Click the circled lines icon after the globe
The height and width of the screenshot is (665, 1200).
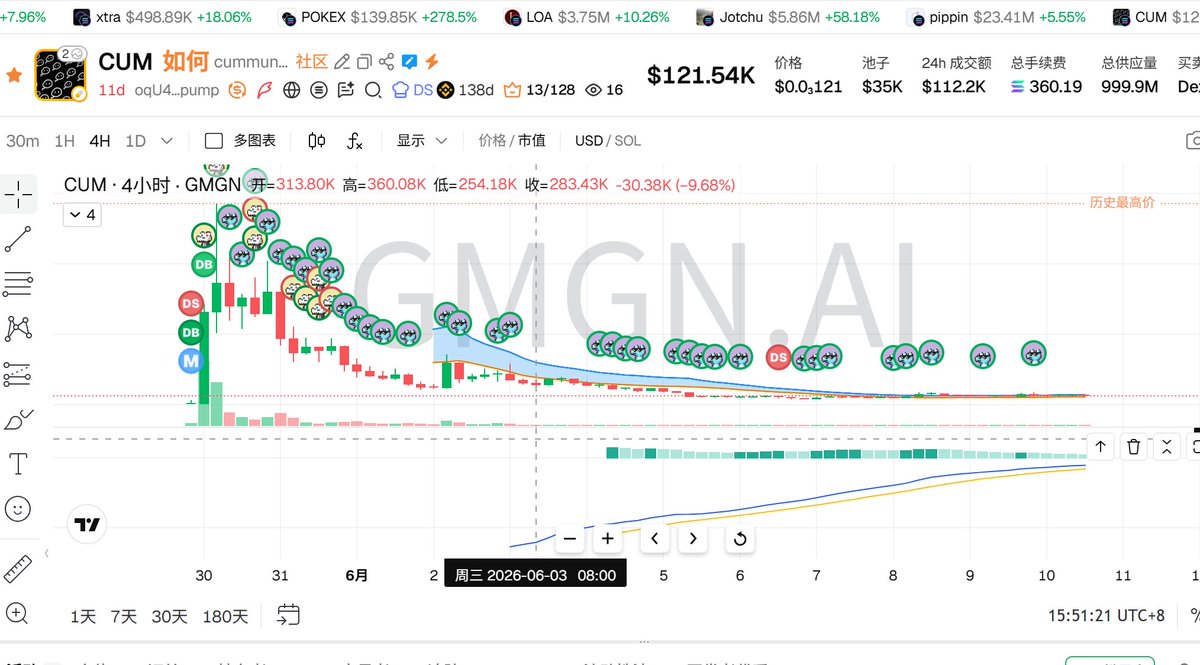(x=319, y=90)
